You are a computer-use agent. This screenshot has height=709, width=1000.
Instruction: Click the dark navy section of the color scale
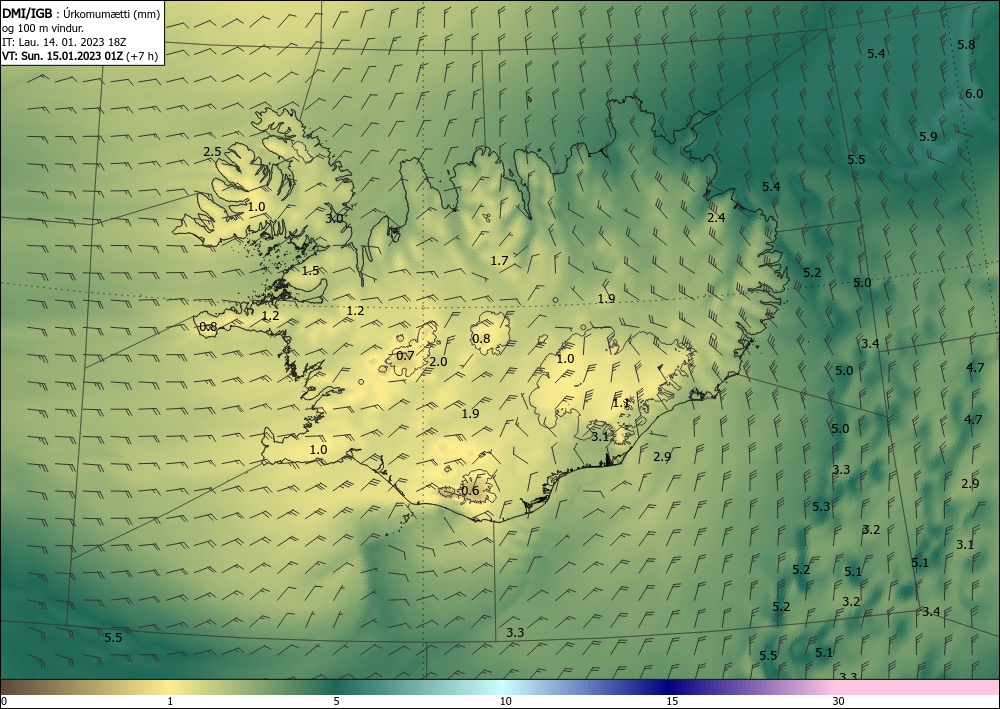(670, 687)
